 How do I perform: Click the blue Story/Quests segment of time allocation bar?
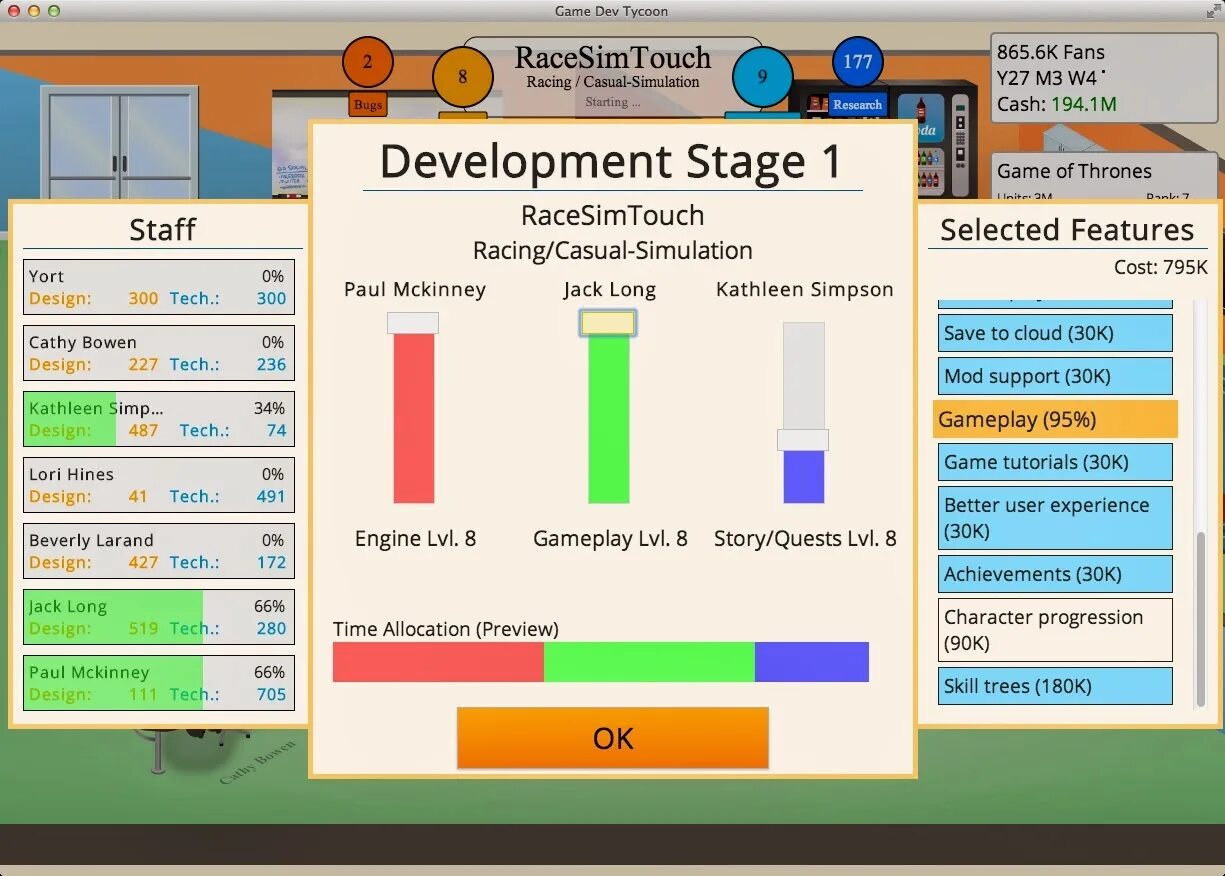point(812,662)
